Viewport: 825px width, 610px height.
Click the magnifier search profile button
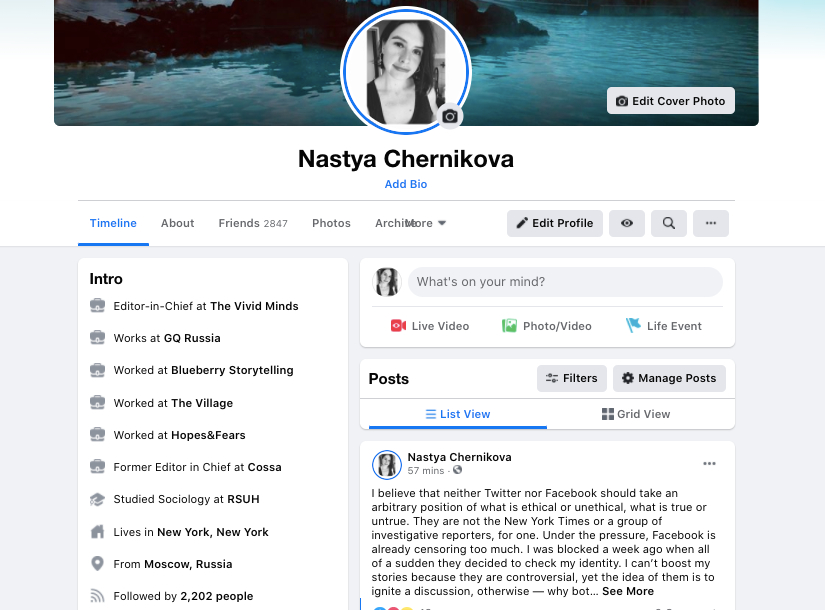click(x=669, y=223)
